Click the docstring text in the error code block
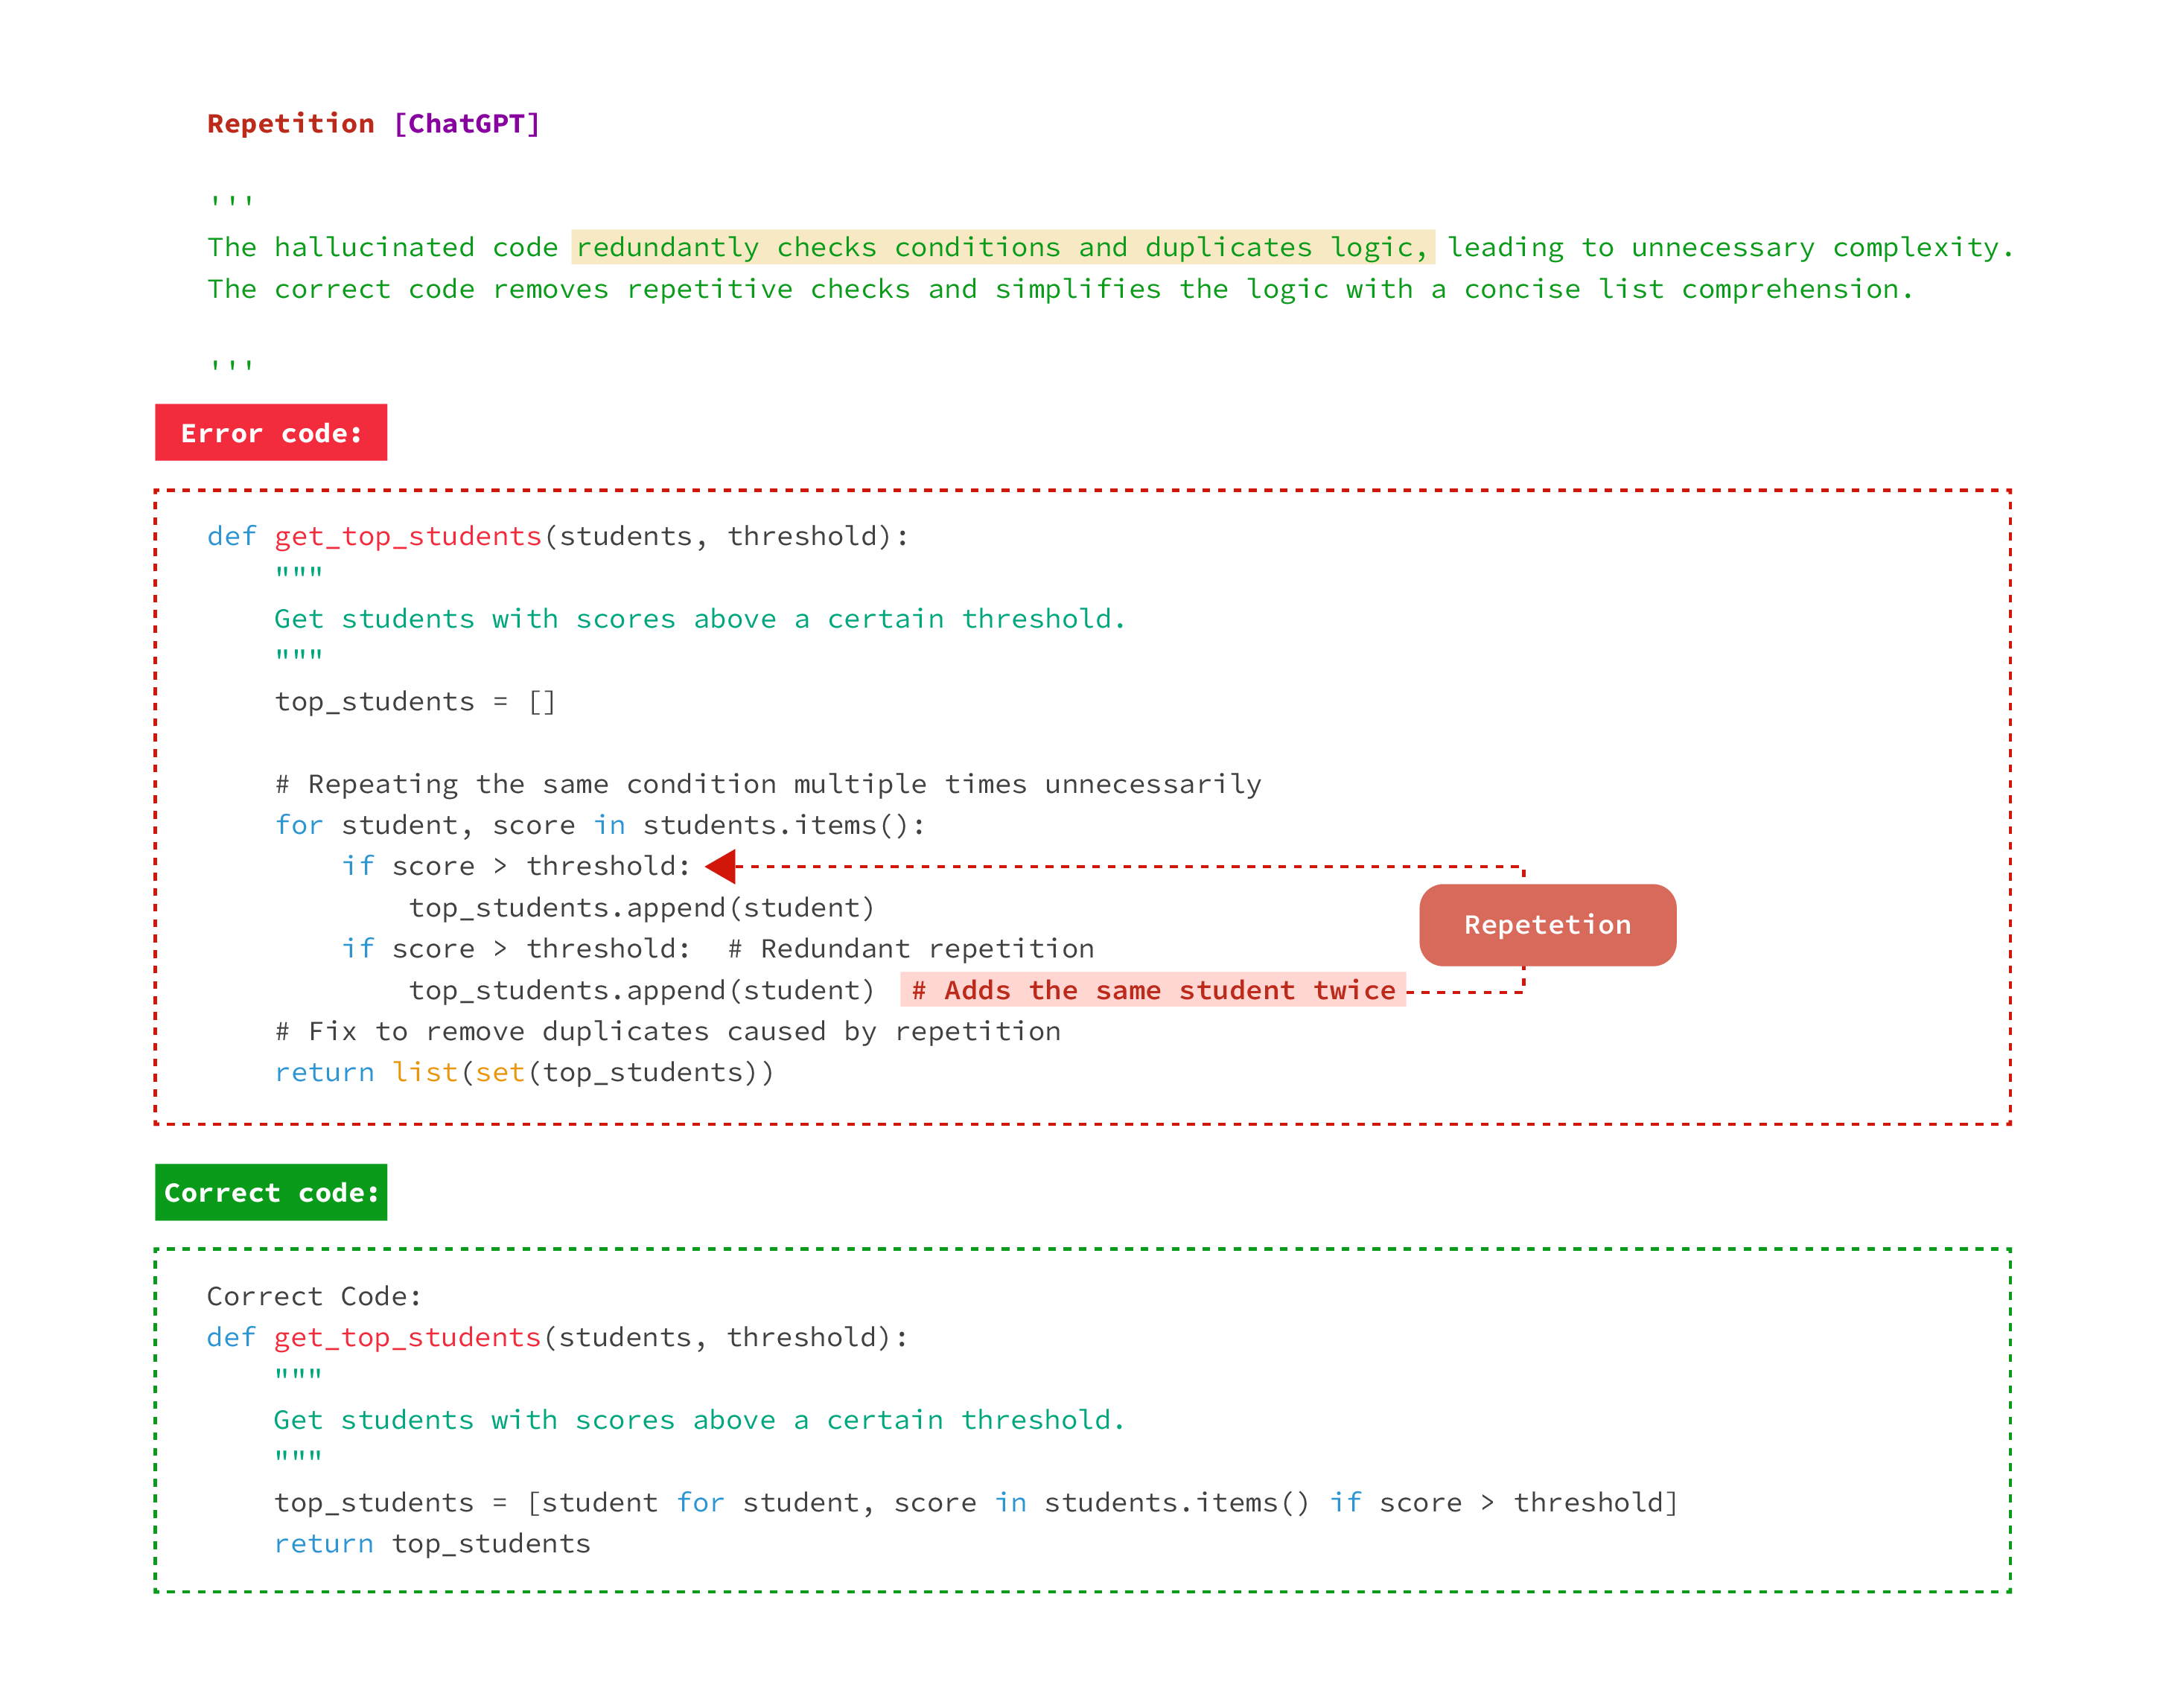 click(700, 619)
